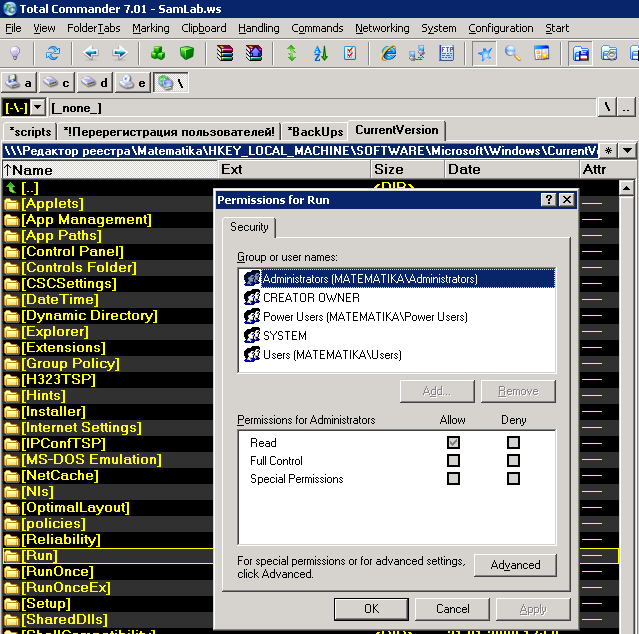Viewport: 639px width, 634px height.
Task: Tick Deny checkbox for Full Control
Action: (x=513, y=460)
